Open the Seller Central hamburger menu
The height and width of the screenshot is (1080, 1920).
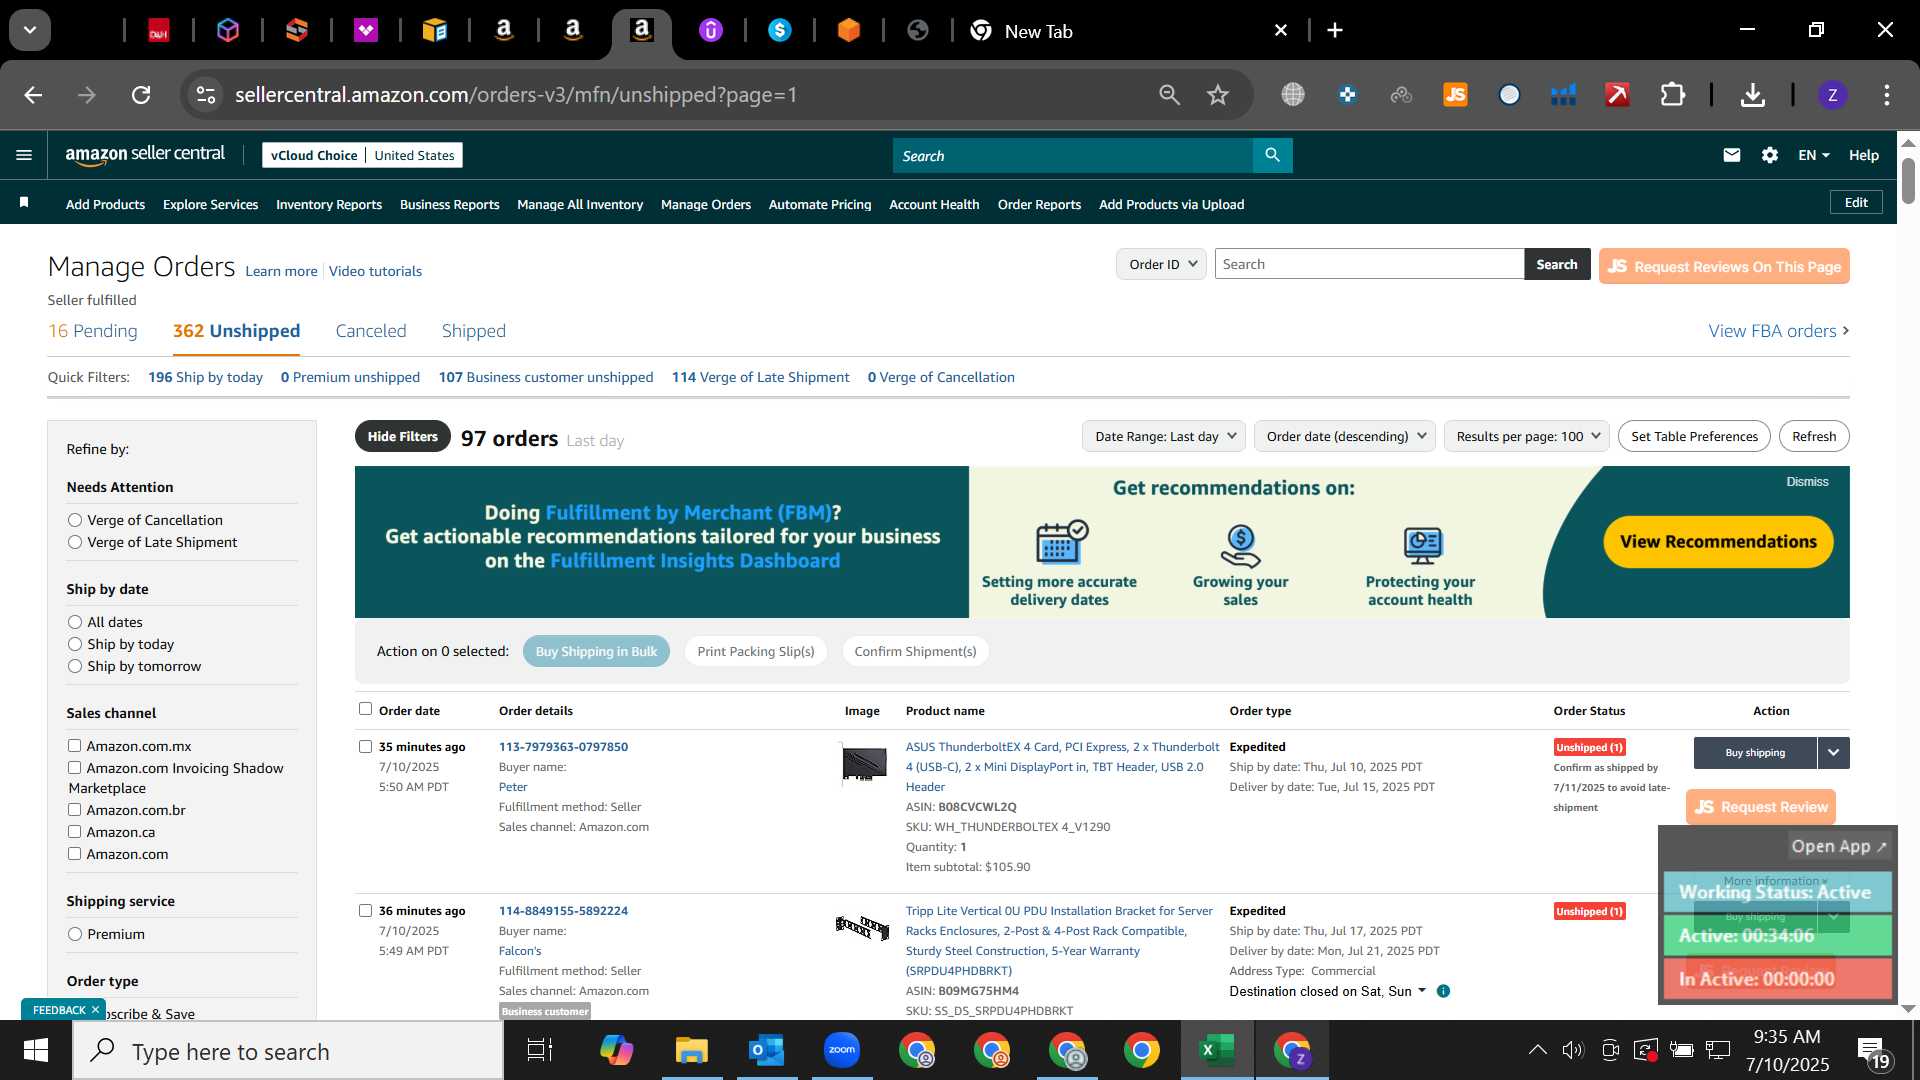tap(24, 155)
